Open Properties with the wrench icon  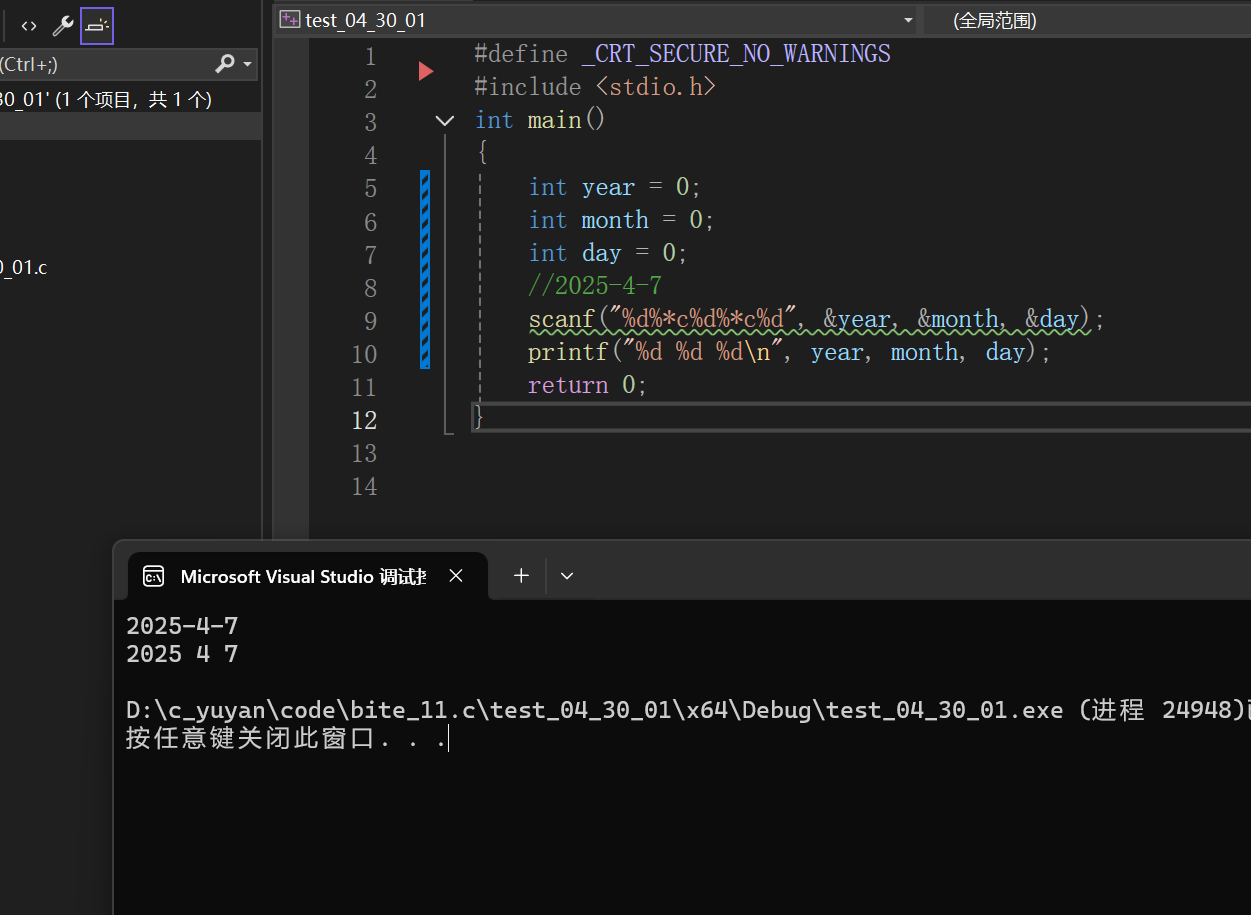pos(63,26)
